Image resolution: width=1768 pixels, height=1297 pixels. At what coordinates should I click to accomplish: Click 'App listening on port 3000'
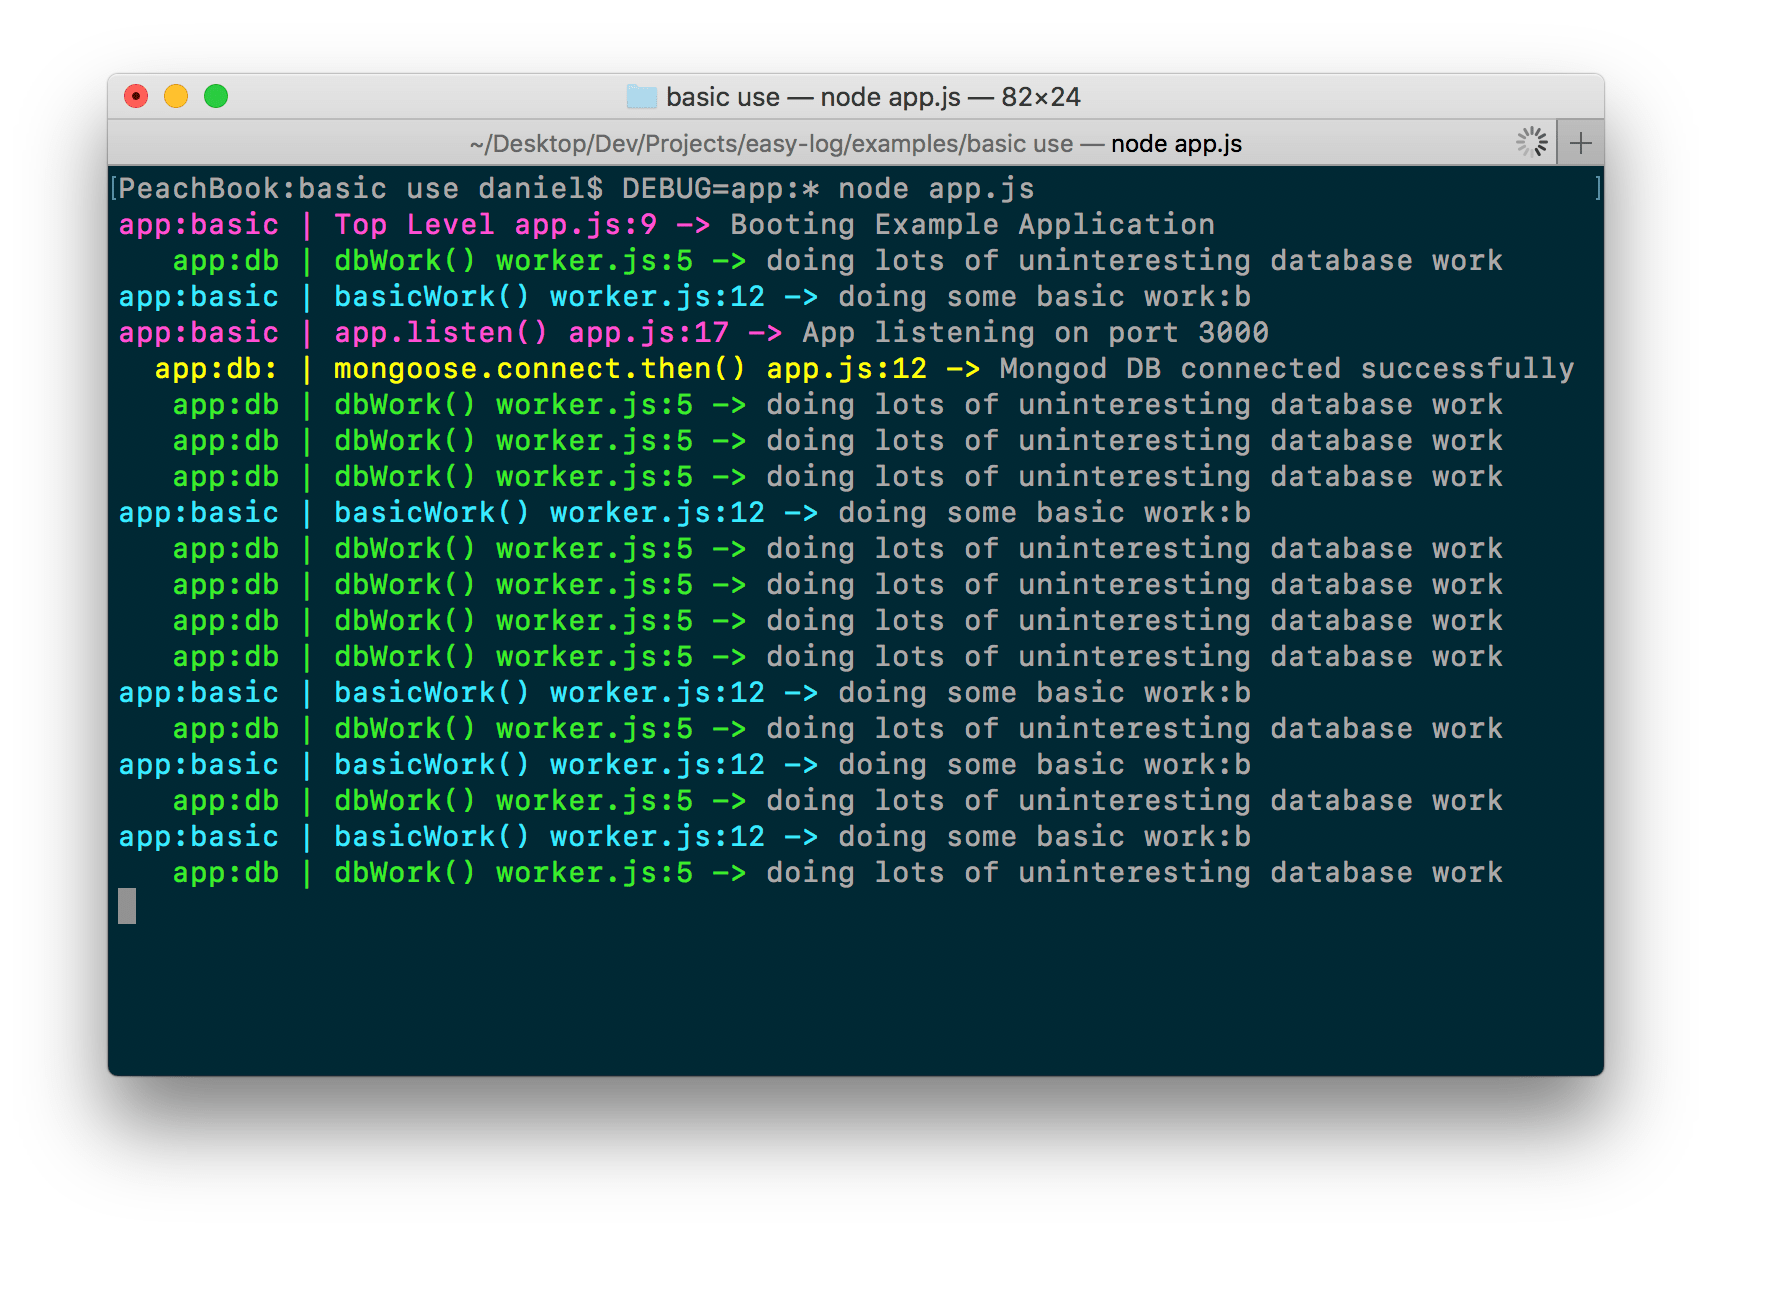(1035, 333)
